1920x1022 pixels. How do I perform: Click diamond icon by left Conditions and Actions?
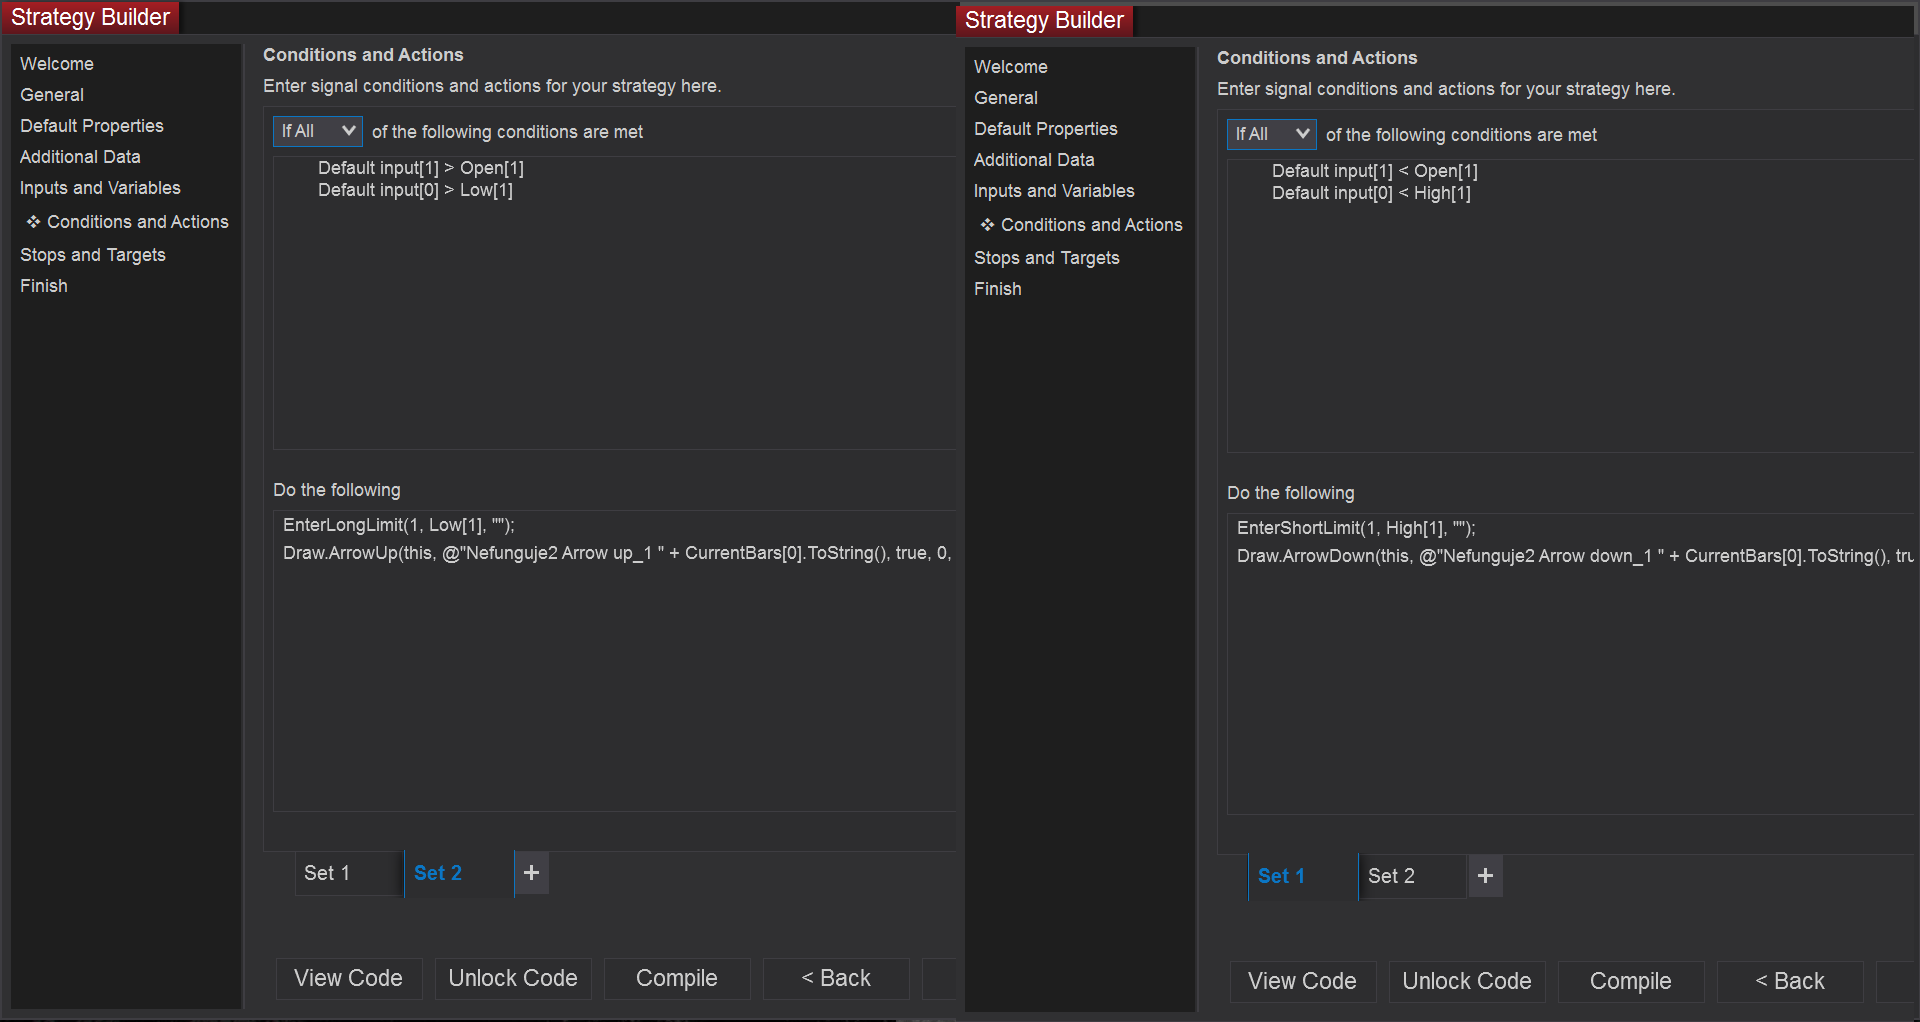pyautogui.click(x=33, y=222)
